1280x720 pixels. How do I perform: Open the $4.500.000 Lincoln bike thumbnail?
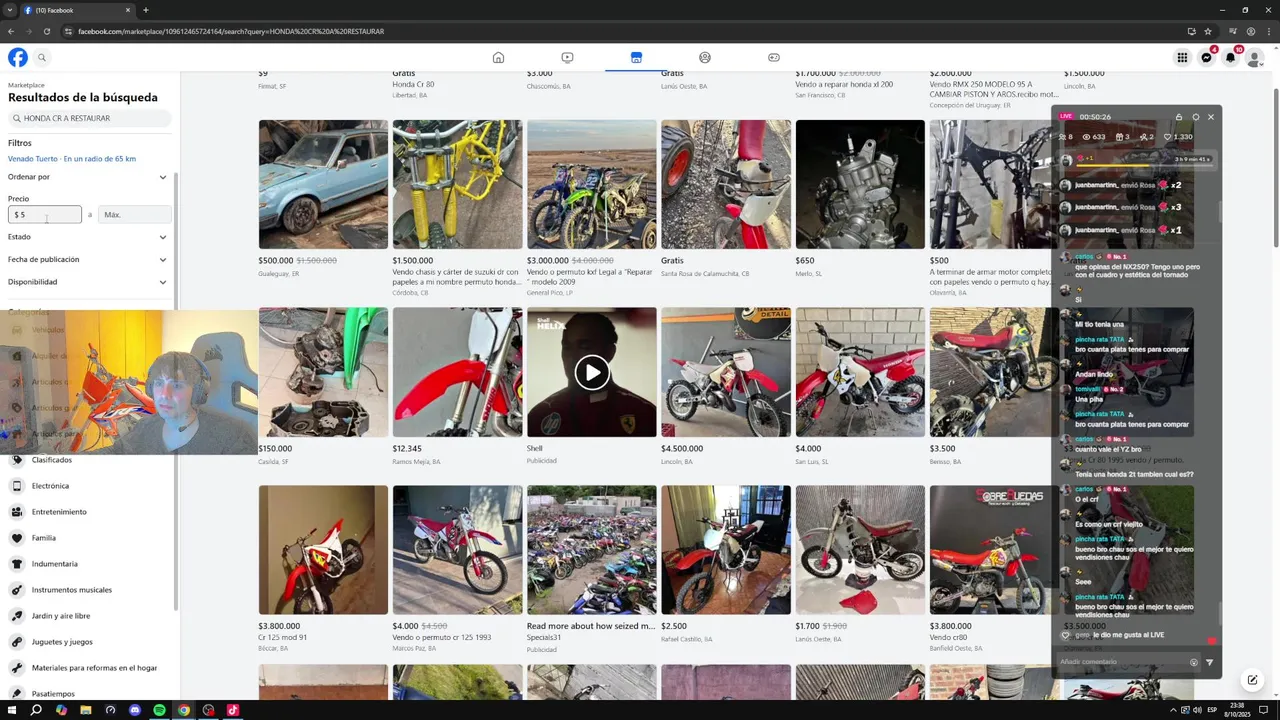coord(726,372)
